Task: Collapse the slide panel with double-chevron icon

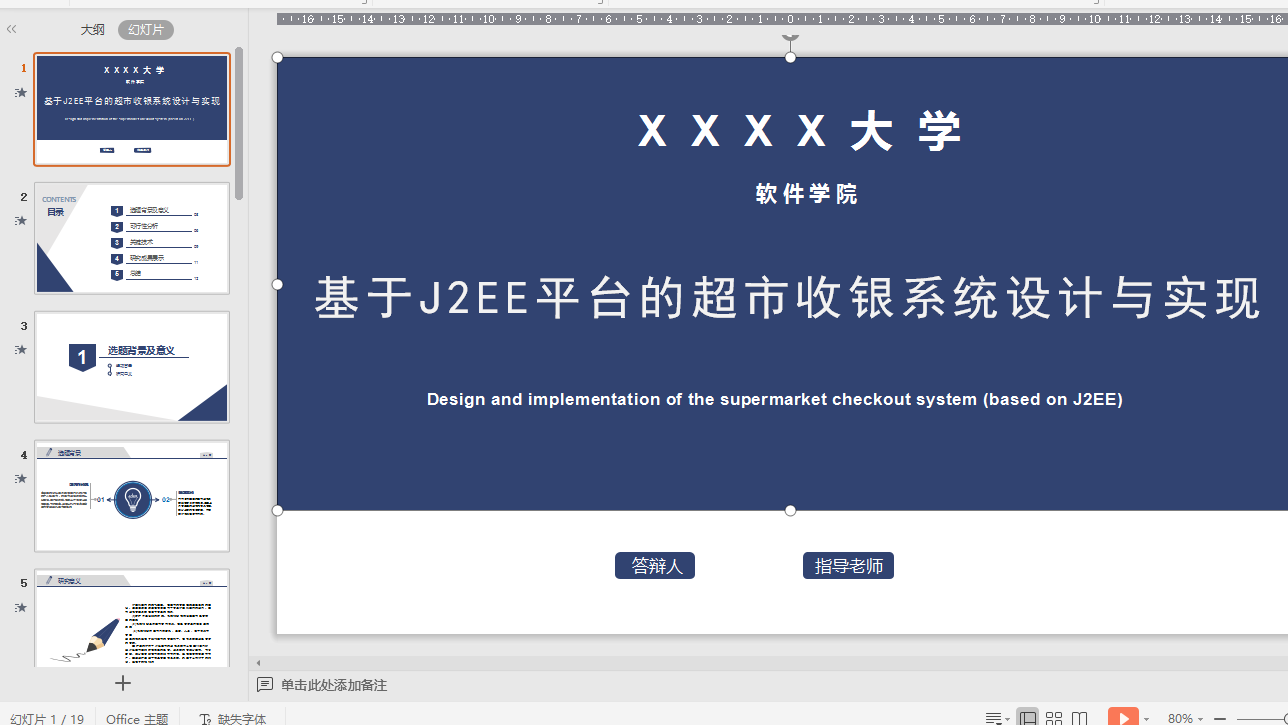Action: (x=12, y=29)
